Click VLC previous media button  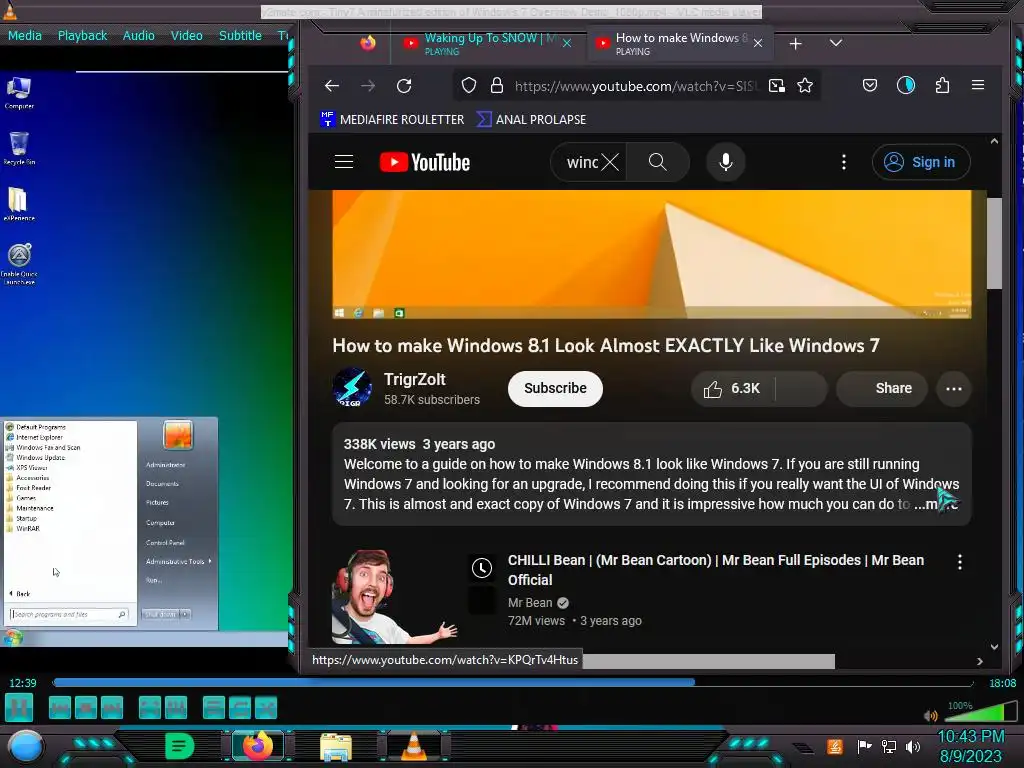pos(59,707)
